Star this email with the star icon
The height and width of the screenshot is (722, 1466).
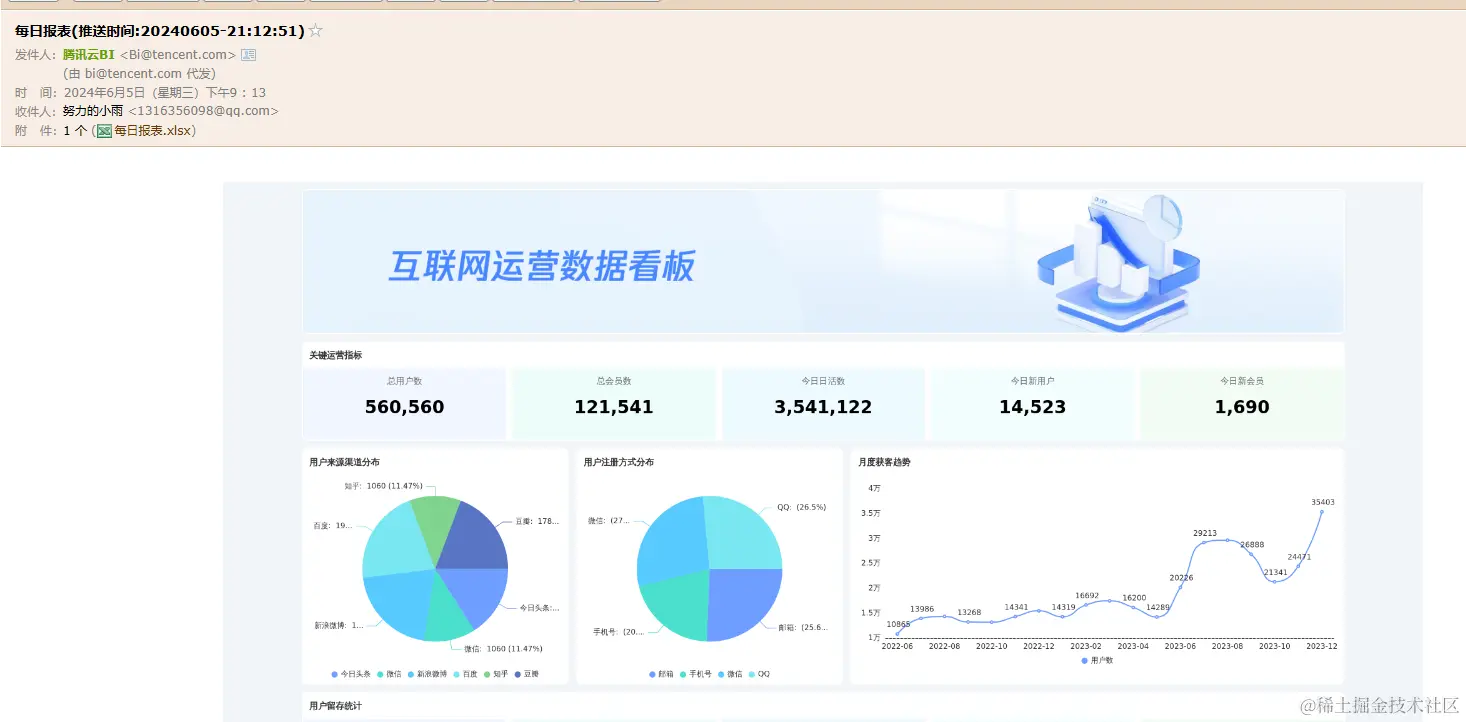click(x=316, y=31)
